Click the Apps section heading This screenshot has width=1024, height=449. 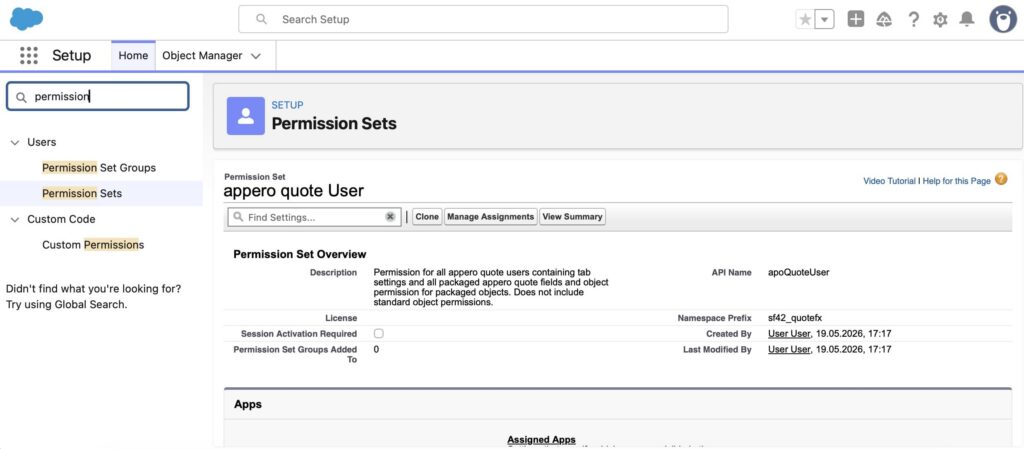pos(248,405)
